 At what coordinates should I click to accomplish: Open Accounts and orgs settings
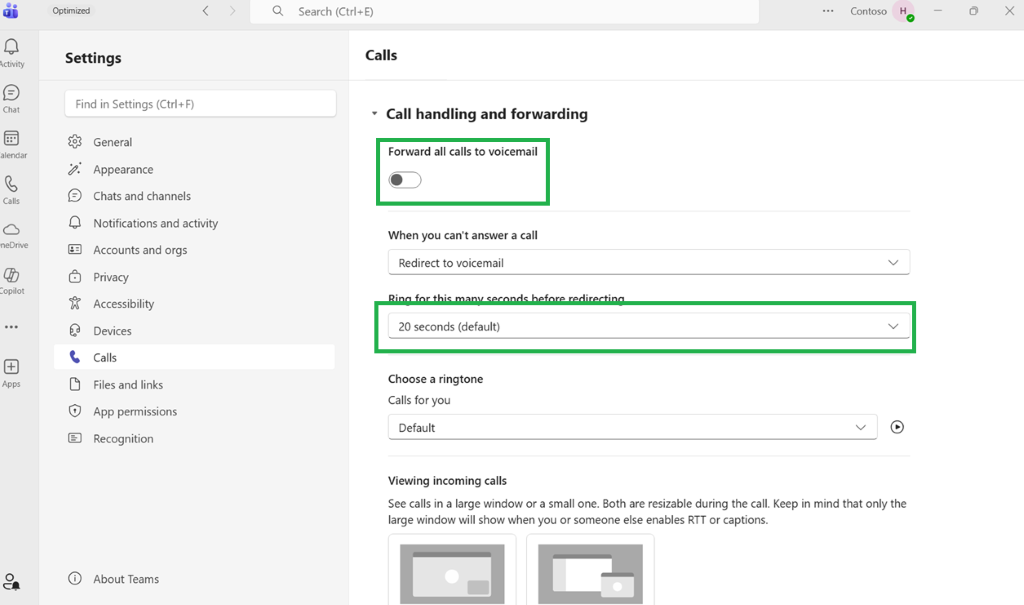point(140,250)
